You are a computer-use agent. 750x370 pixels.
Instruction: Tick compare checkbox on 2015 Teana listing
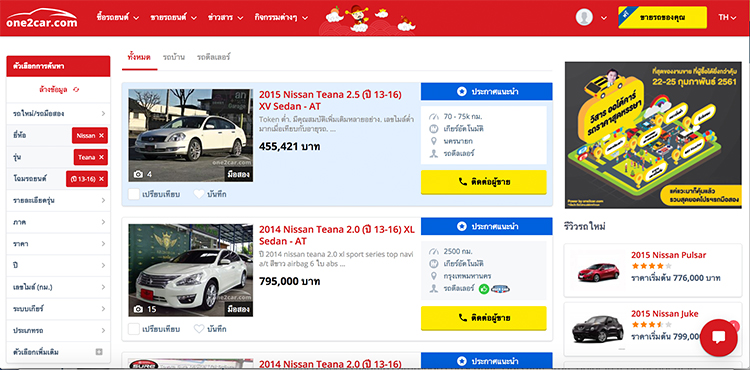pos(134,194)
